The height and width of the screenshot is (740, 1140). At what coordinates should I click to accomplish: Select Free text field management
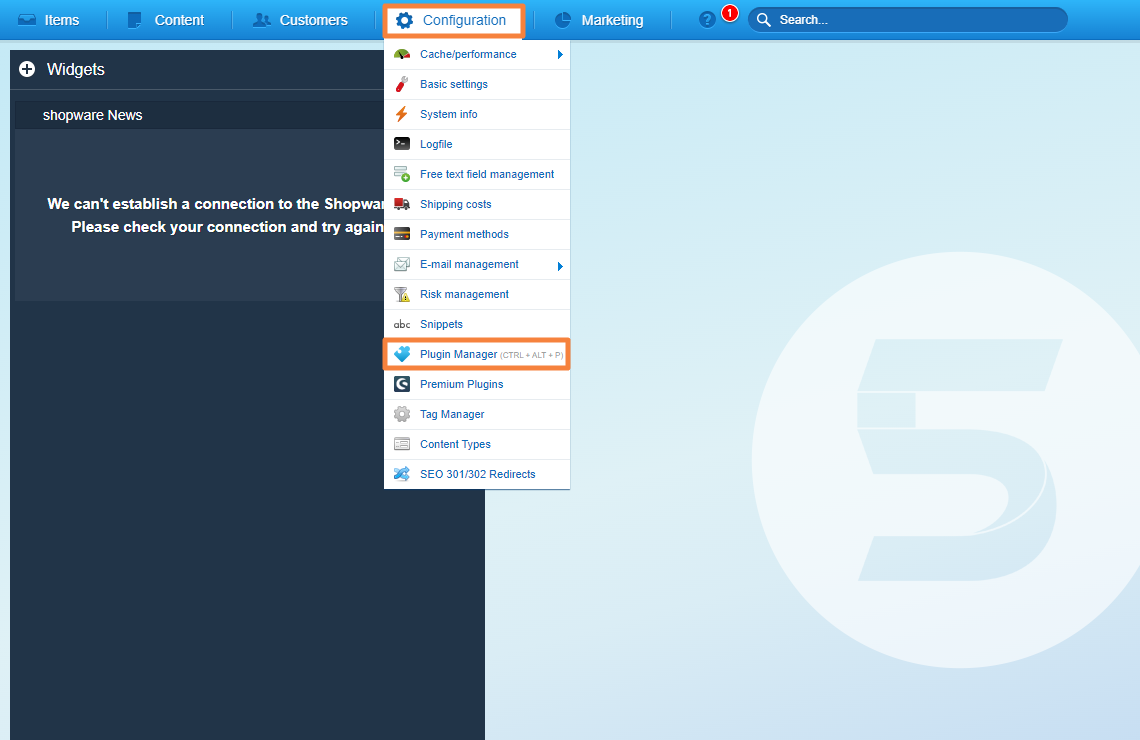(x=486, y=174)
